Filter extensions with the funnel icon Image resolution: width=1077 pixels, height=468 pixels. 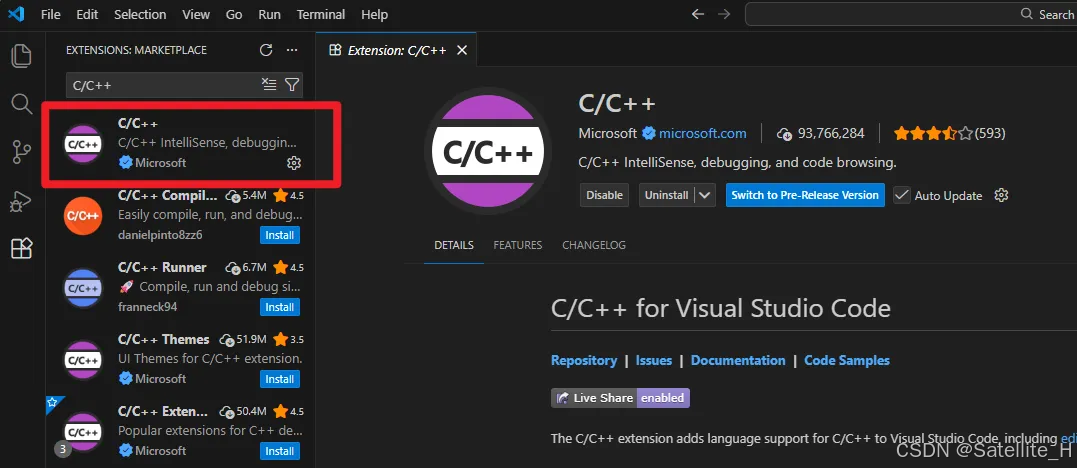point(292,85)
